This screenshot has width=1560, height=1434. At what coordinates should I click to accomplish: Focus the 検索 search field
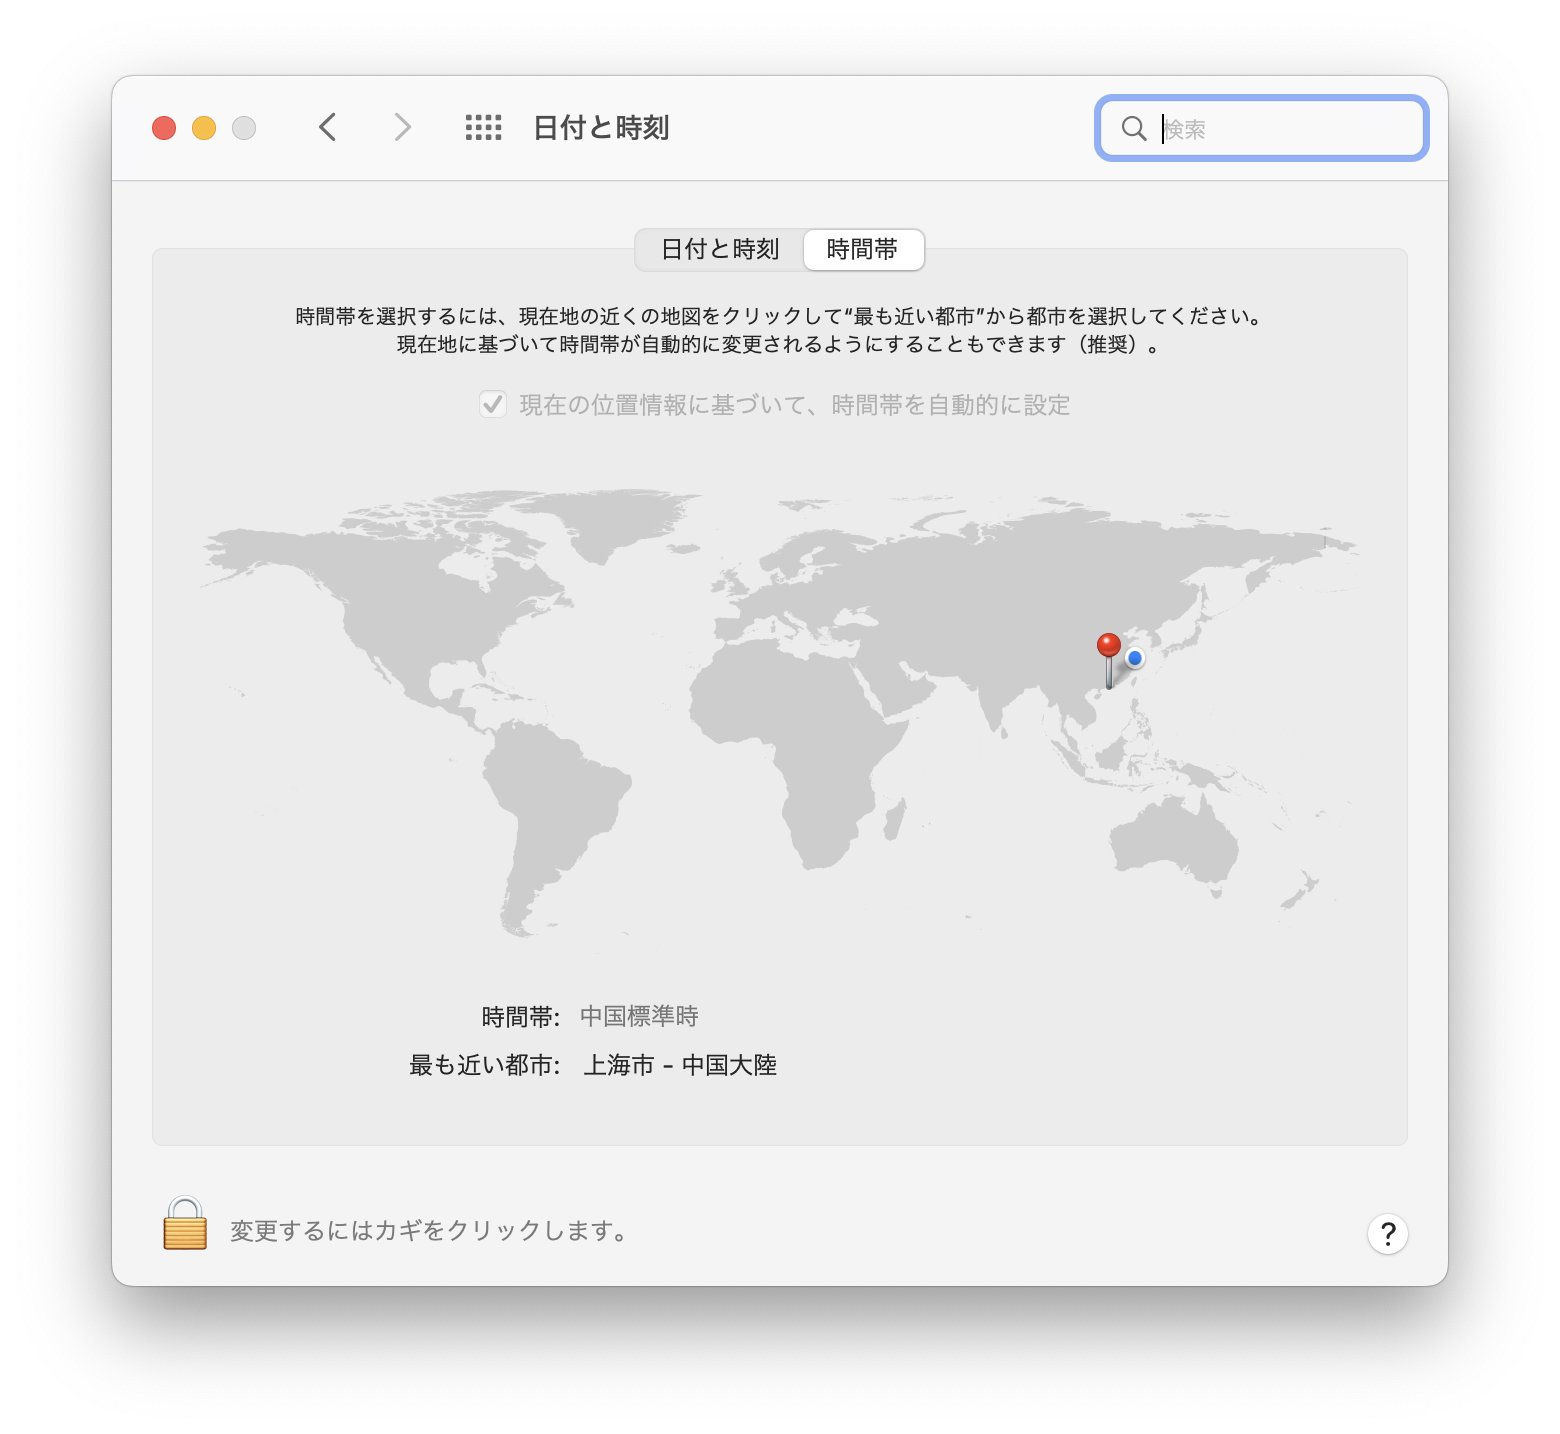tap(1285, 129)
